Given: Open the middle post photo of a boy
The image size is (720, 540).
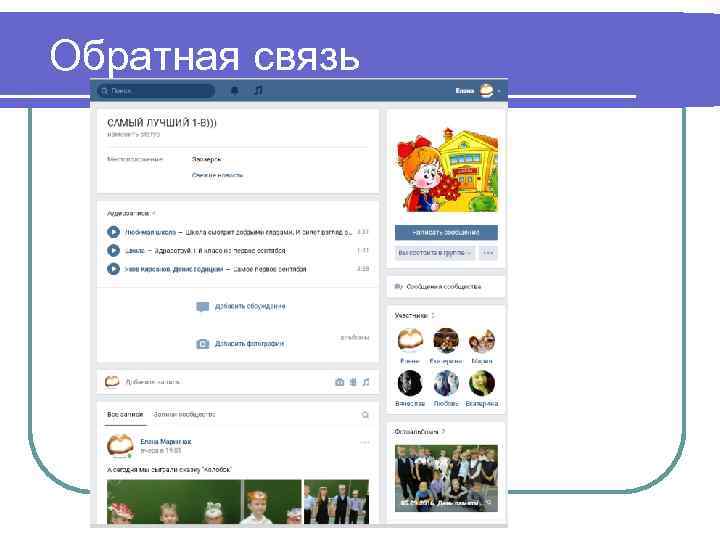Looking at the screenshot, I should 272,501.
